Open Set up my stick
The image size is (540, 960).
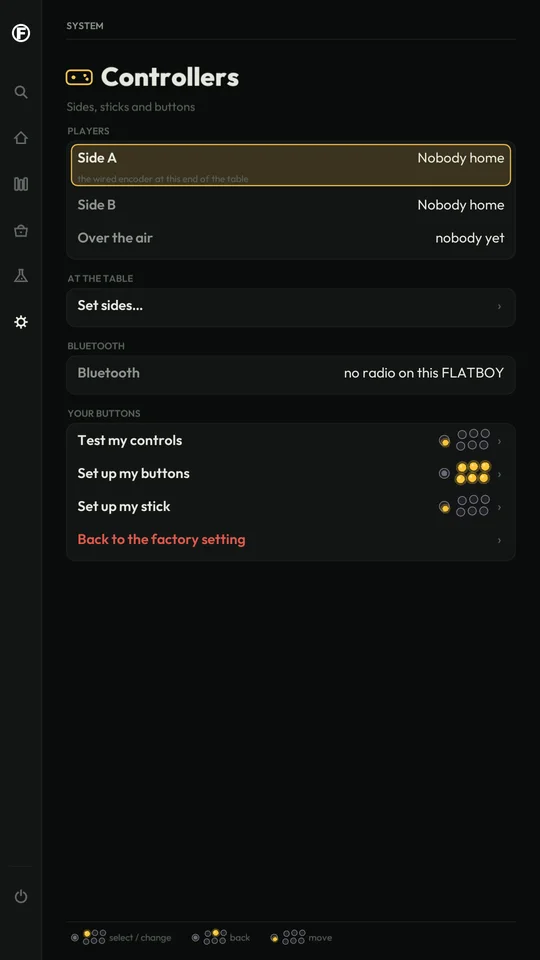click(291, 507)
